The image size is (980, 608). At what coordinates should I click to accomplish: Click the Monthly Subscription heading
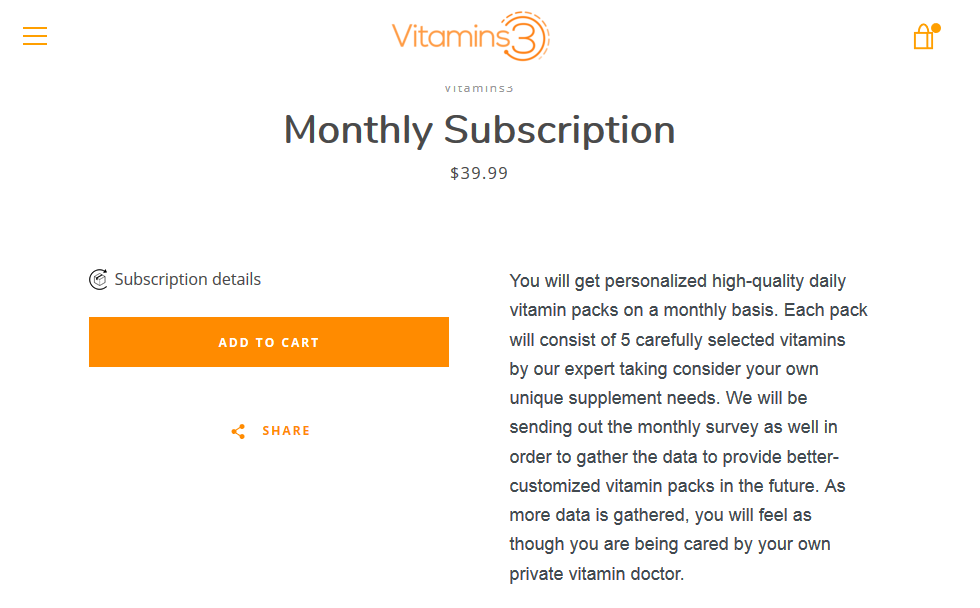[x=479, y=130]
